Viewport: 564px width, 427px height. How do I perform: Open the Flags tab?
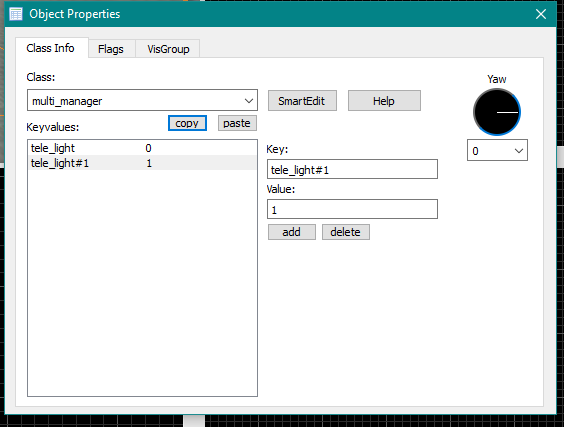point(111,49)
